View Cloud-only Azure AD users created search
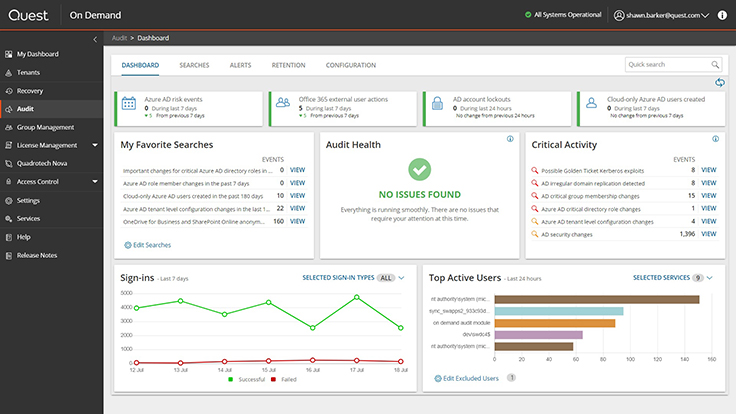 click(297, 195)
